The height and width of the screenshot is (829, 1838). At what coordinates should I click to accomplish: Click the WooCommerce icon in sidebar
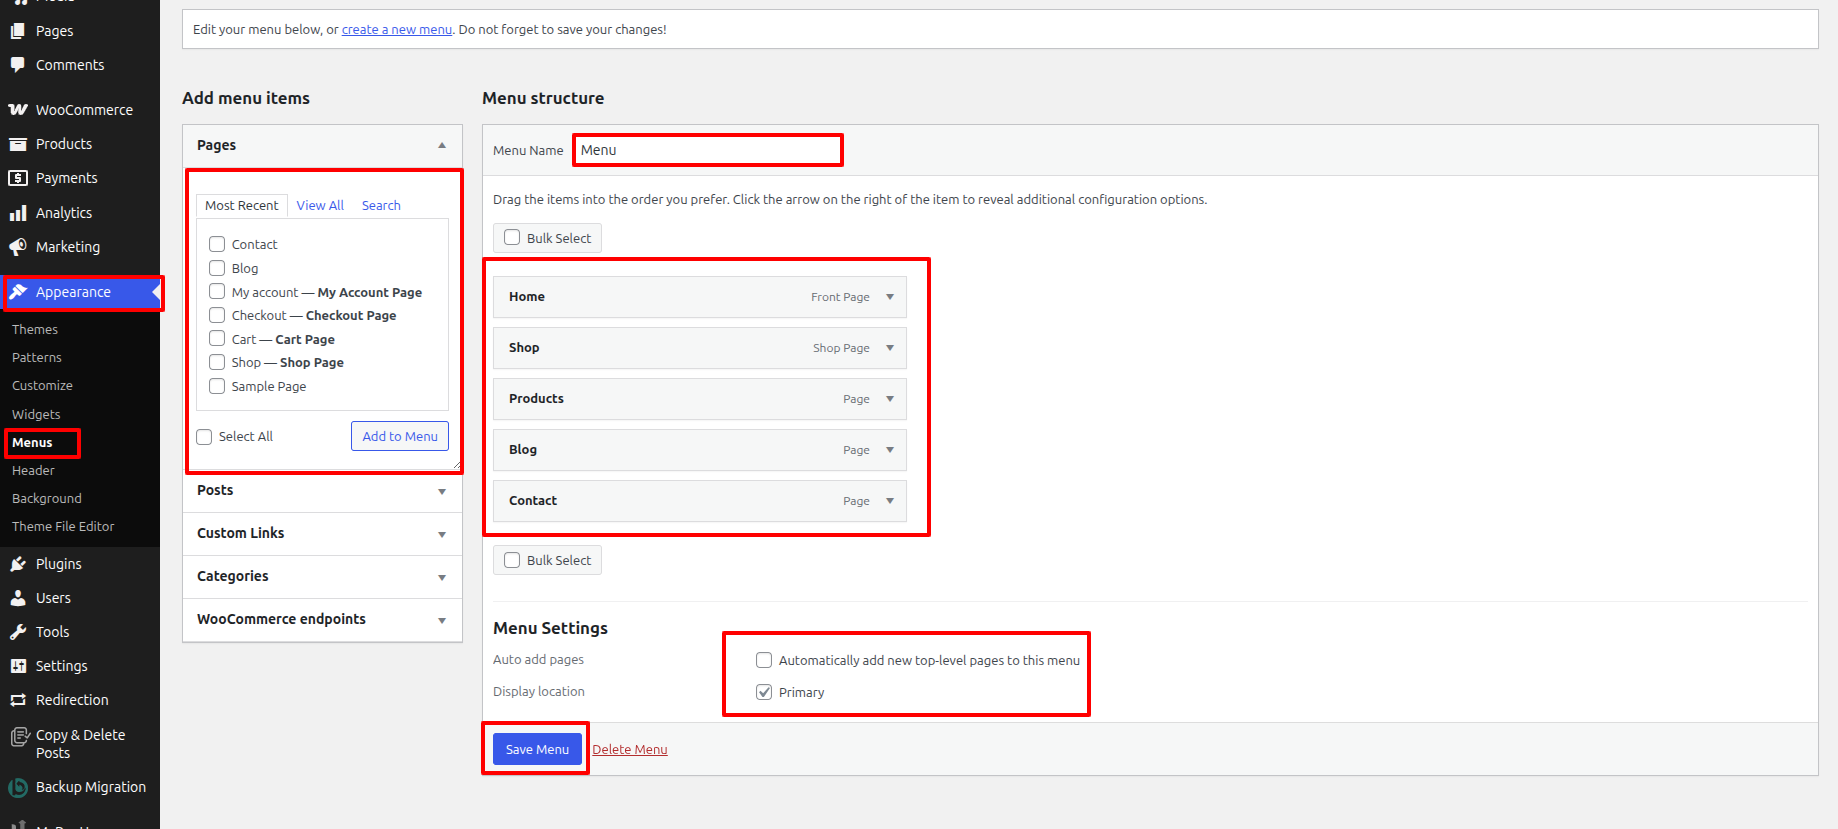click(18, 110)
